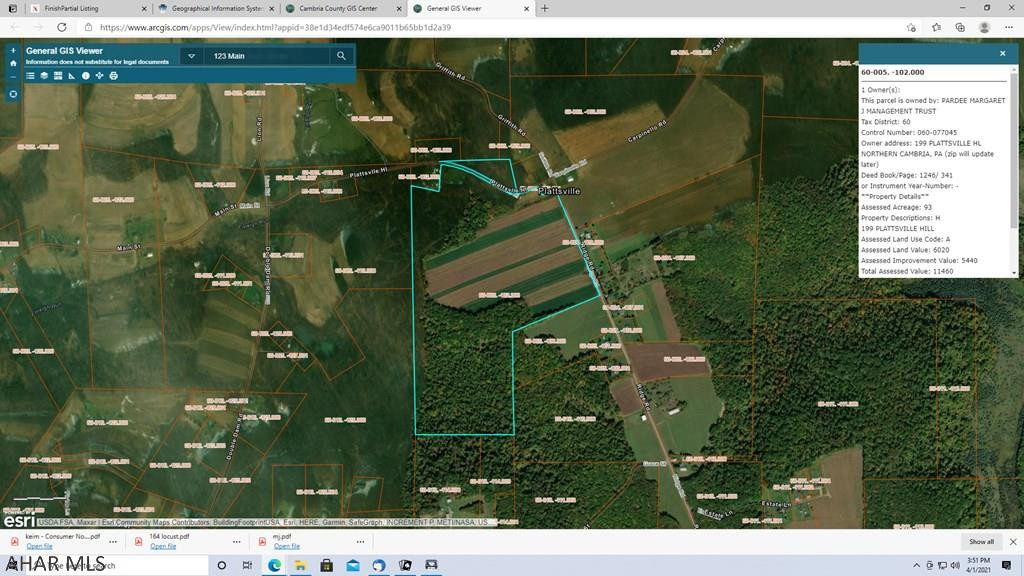
Task: Select the Measure tool
Action: point(72,76)
